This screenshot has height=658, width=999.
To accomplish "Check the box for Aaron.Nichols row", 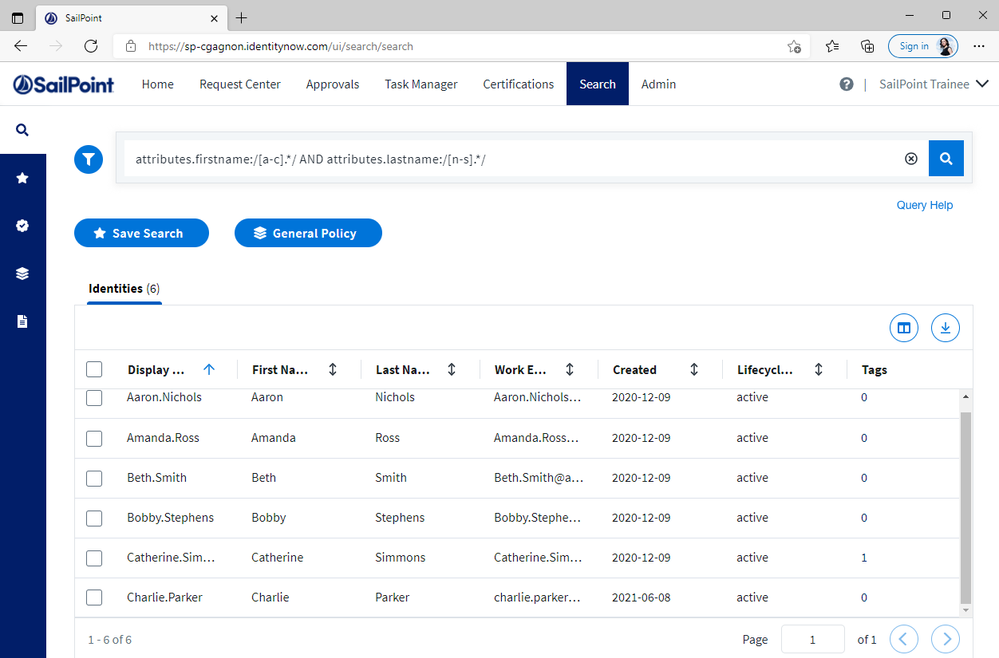I will click(94, 398).
